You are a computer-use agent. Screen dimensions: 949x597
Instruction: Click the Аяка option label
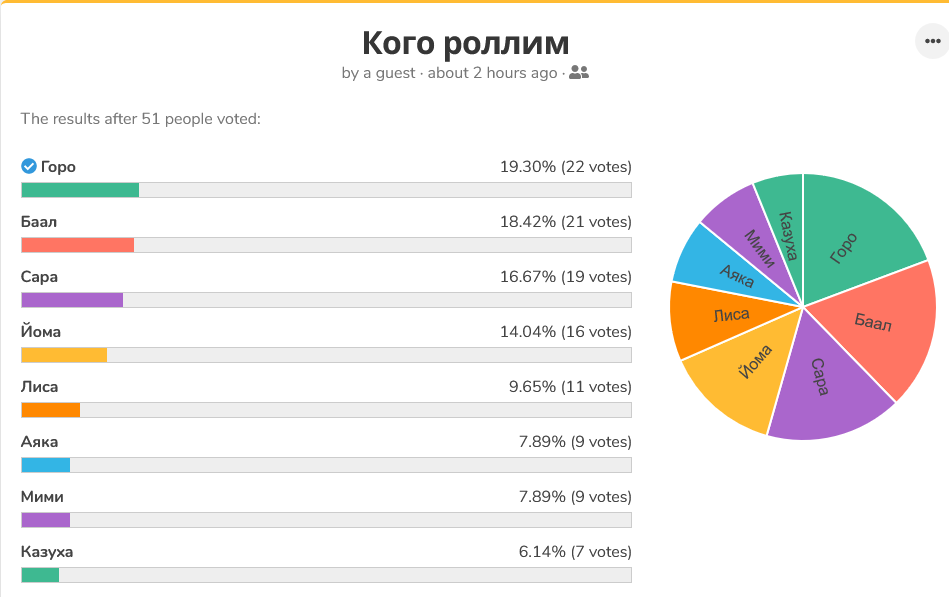[x=40, y=442]
